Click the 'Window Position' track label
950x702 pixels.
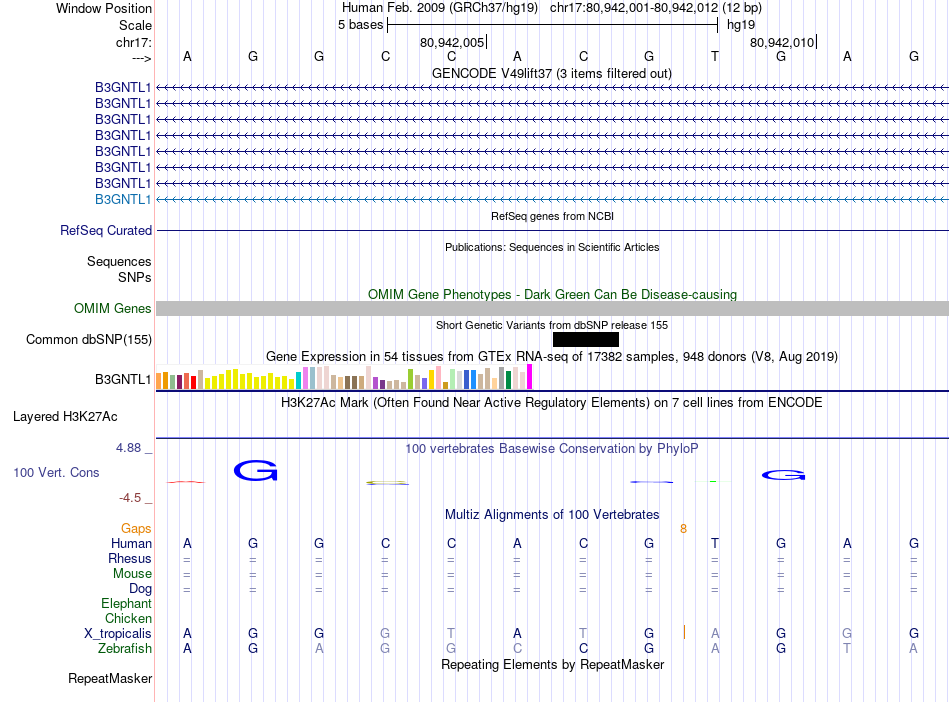point(104,8)
